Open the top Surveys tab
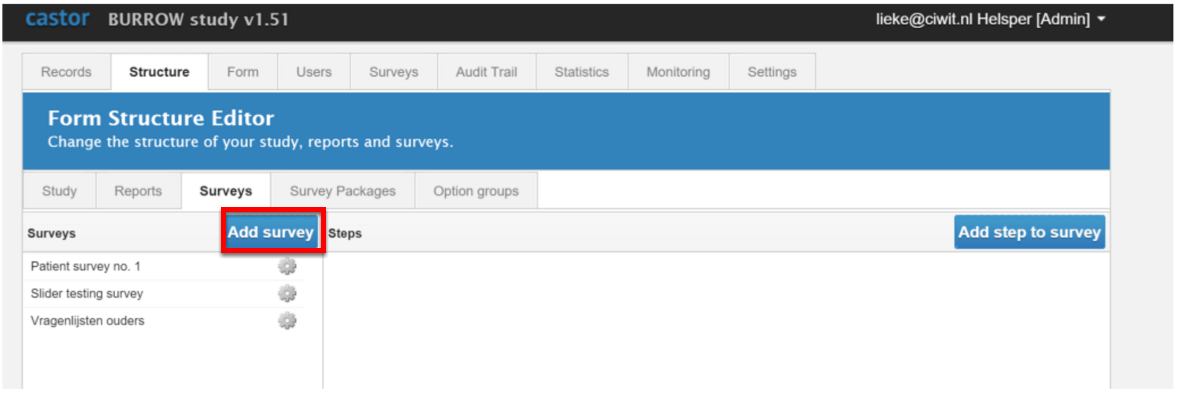Viewport: 1179px width, 397px height. 393,72
